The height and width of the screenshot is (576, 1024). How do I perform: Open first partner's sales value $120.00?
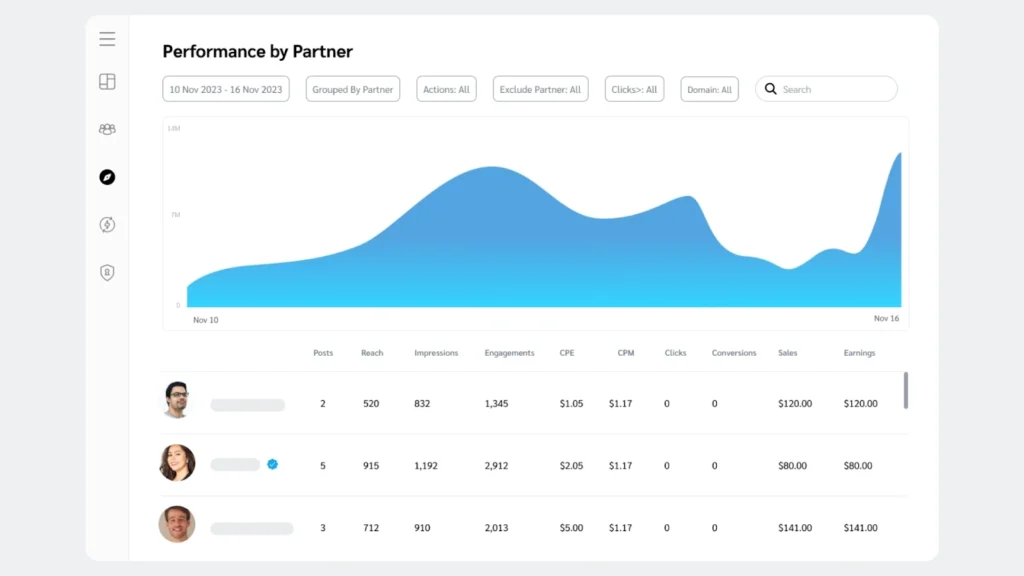click(795, 403)
